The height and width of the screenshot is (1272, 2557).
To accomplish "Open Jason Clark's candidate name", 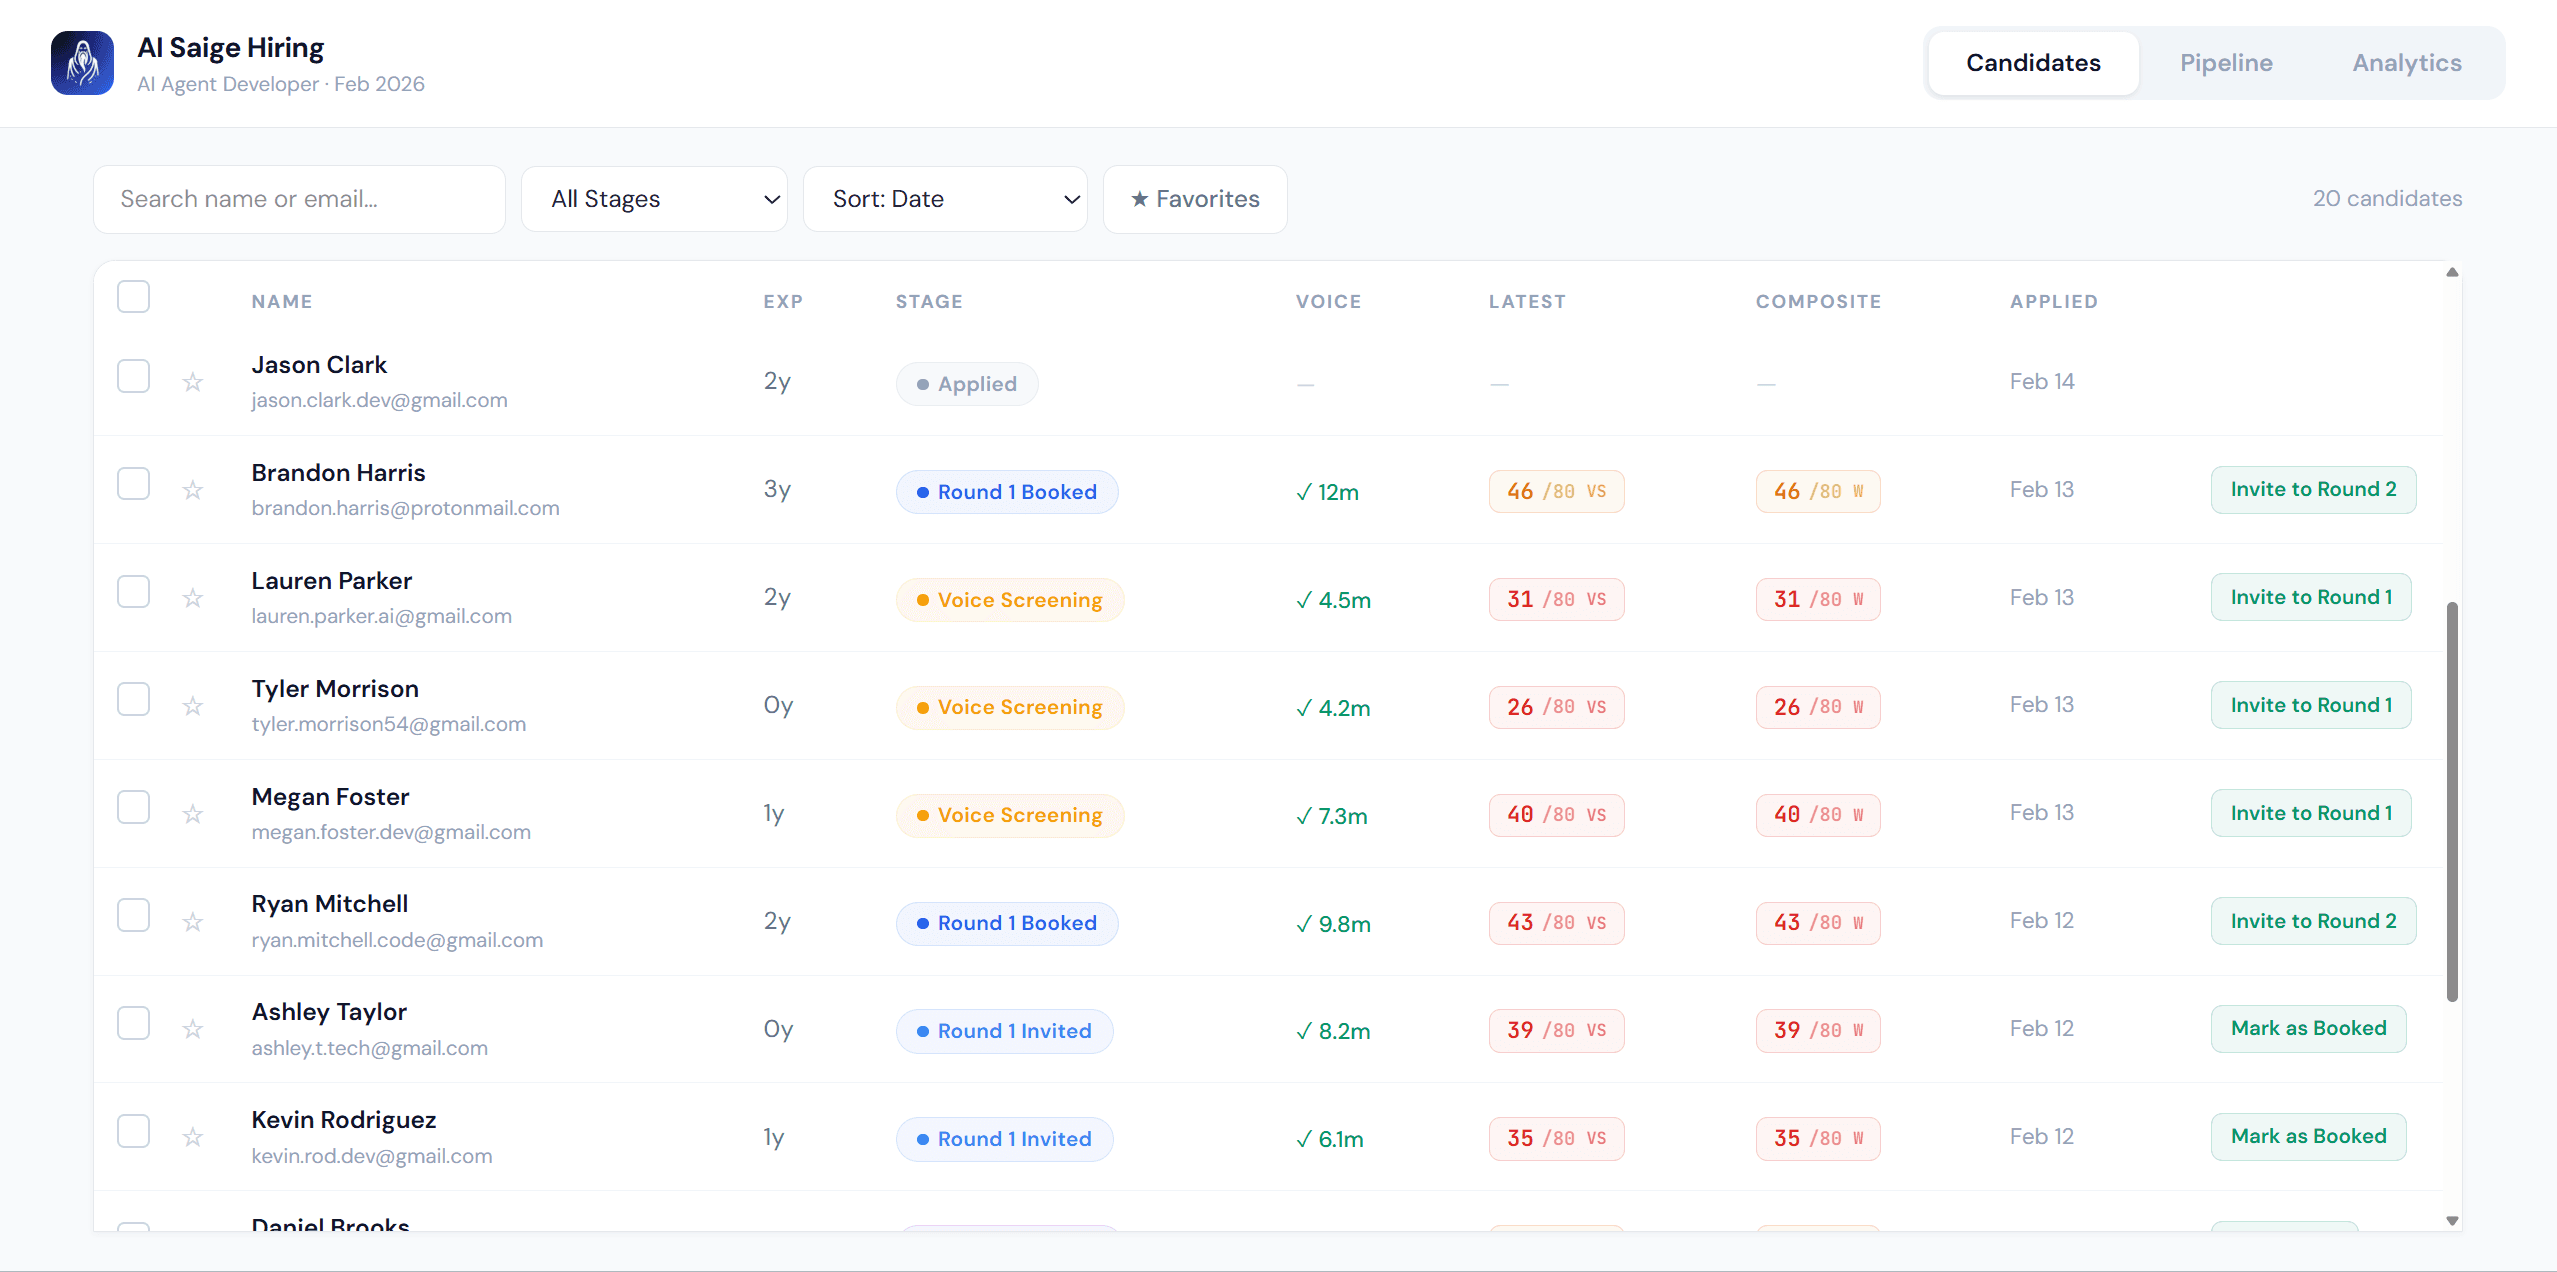I will click(x=319, y=365).
